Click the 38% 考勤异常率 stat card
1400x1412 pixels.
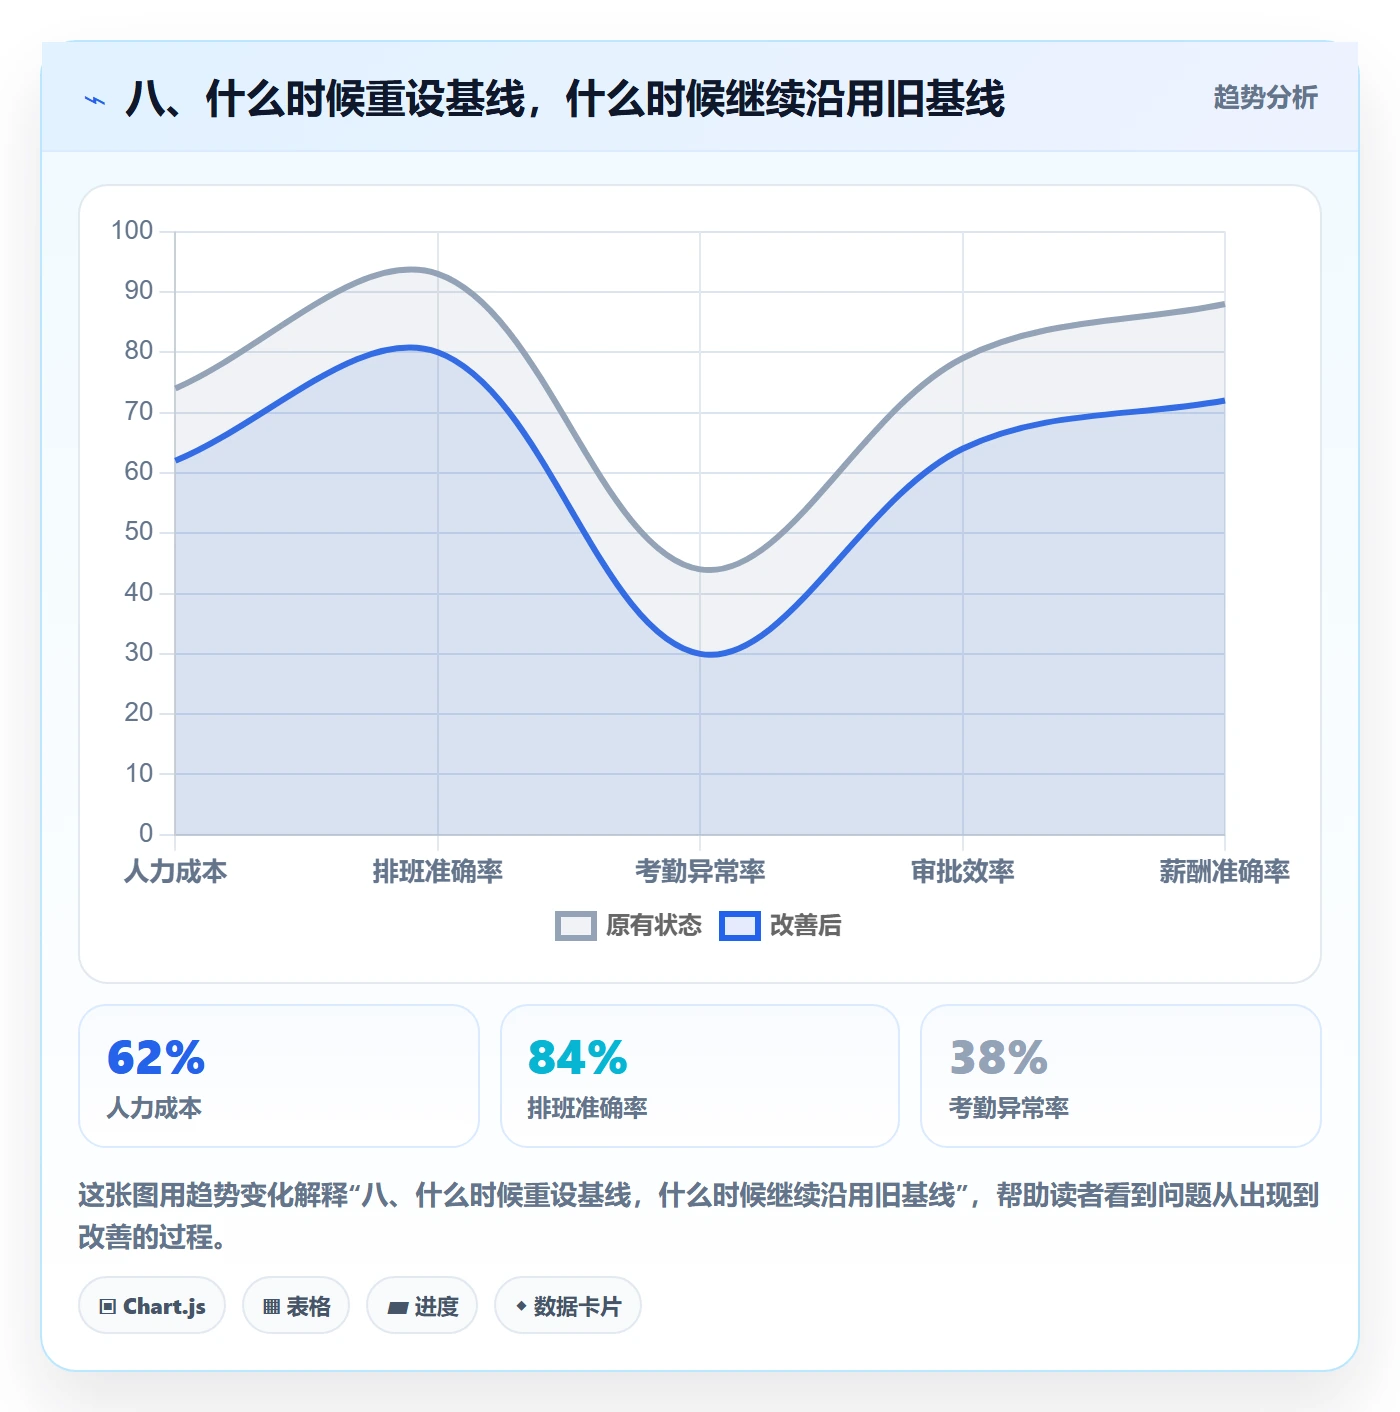pos(1121,1076)
